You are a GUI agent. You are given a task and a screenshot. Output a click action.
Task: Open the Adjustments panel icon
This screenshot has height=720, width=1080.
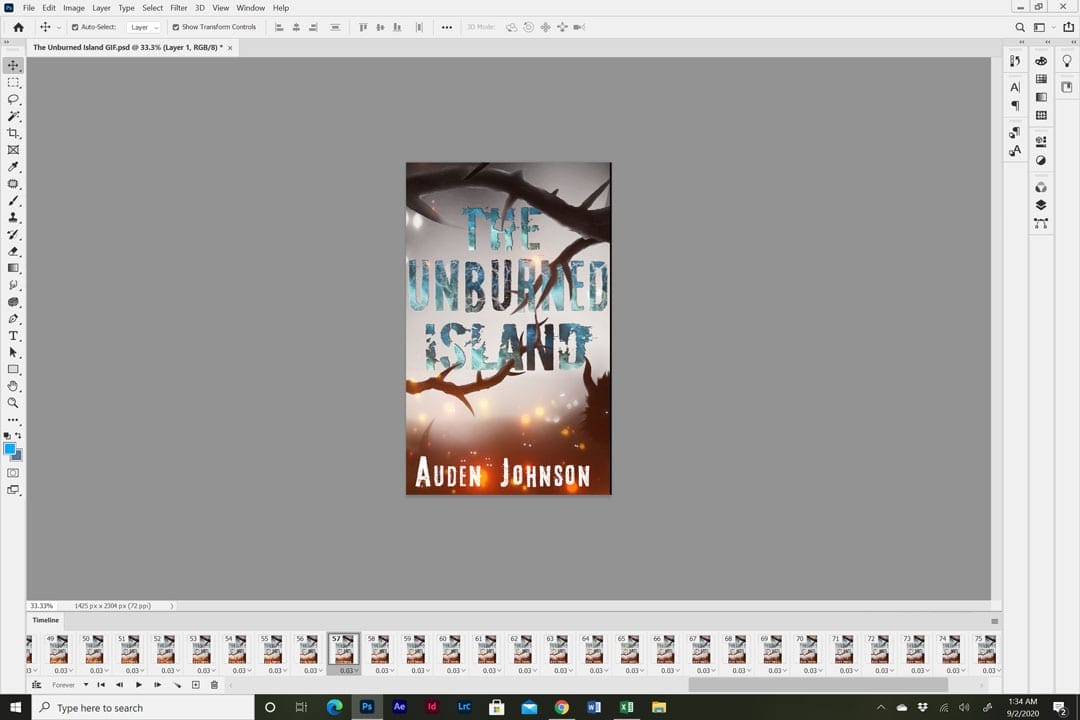pos(1041,160)
